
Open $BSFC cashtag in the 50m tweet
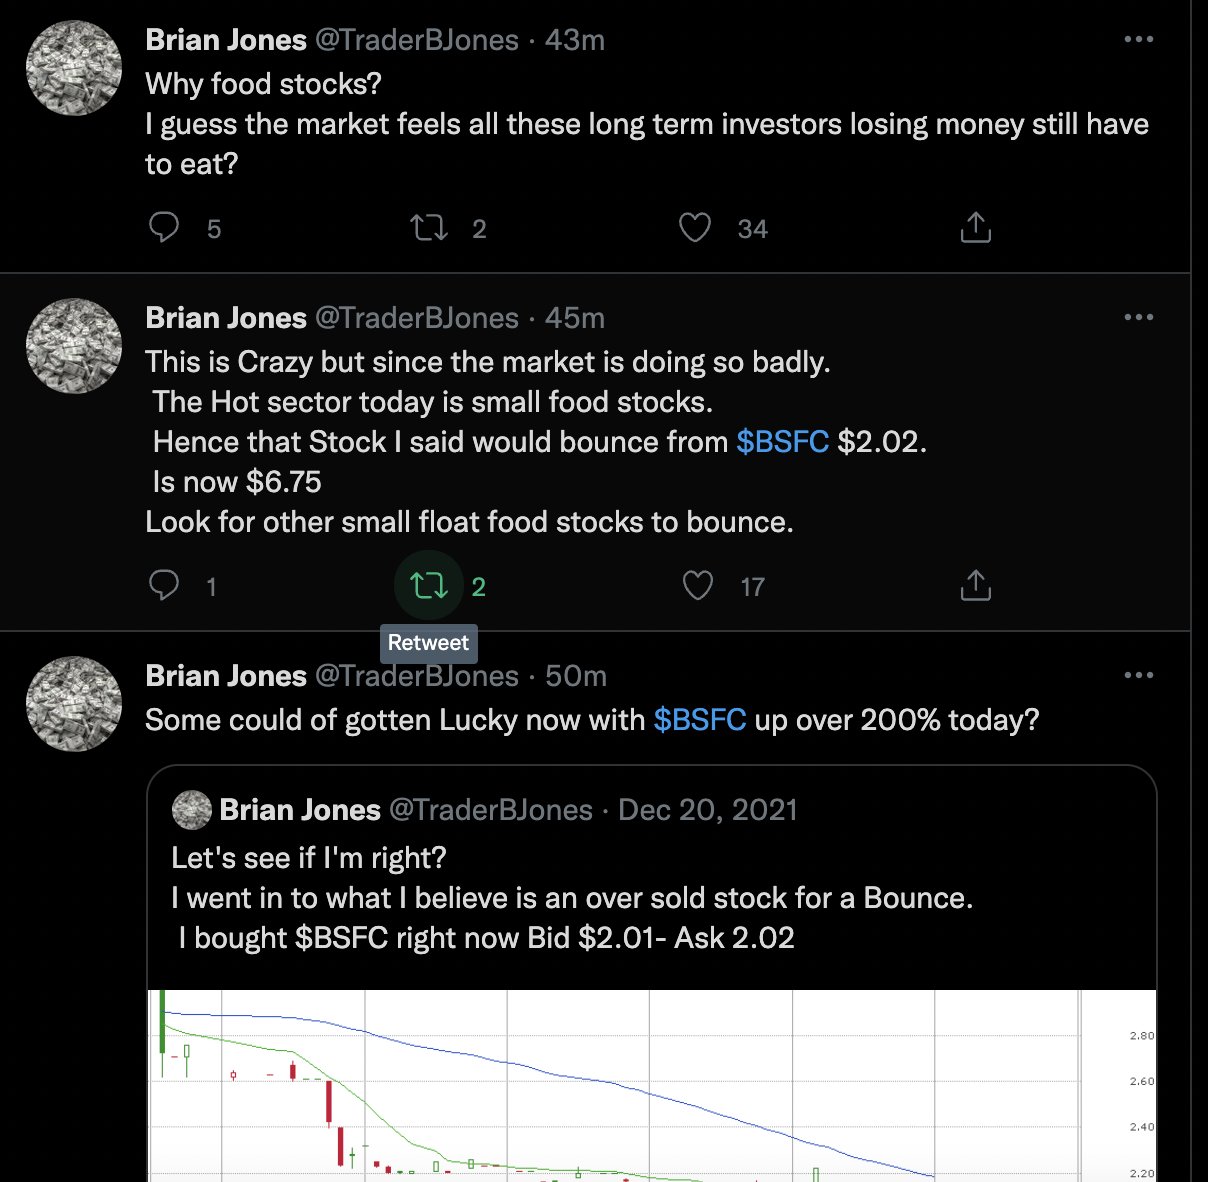click(700, 720)
